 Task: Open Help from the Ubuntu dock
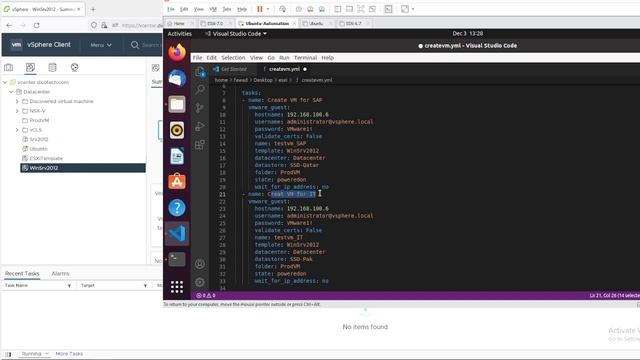(177, 208)
